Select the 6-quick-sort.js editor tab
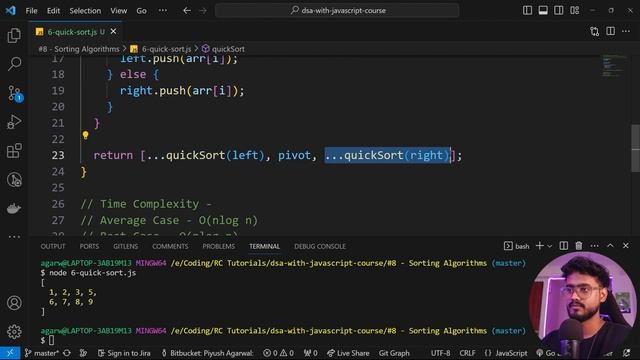Image resolution: width=640 pixels, height=360 pixels. [76, 31]
